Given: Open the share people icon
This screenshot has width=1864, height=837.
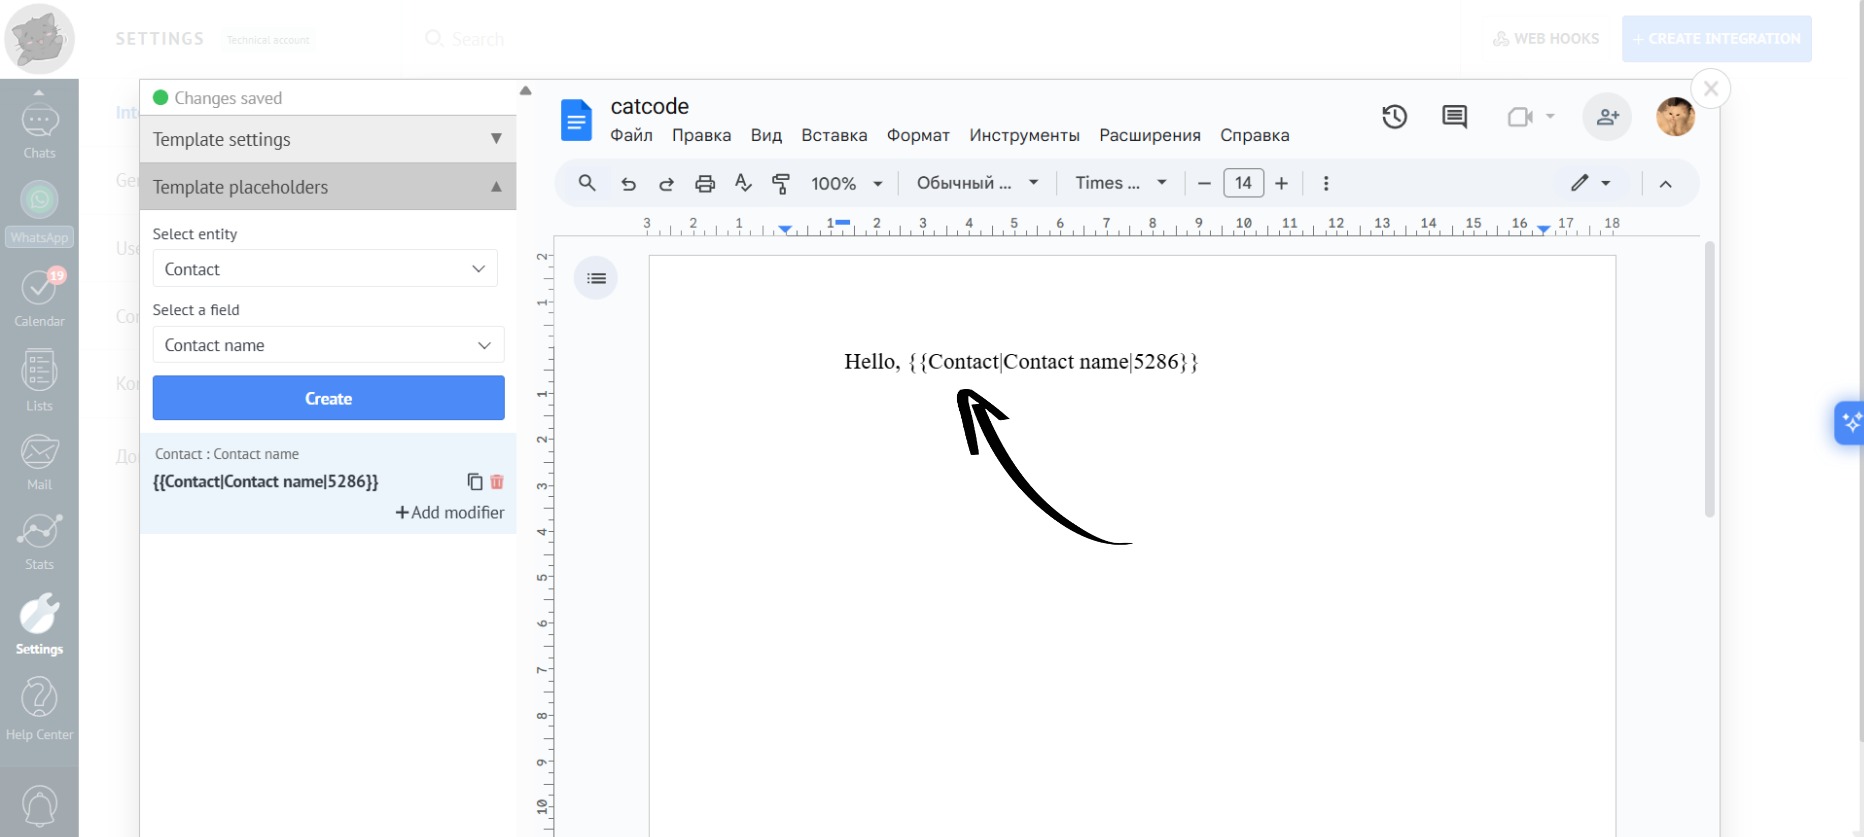Looking at the screenshot, I should click(1607, 117).
